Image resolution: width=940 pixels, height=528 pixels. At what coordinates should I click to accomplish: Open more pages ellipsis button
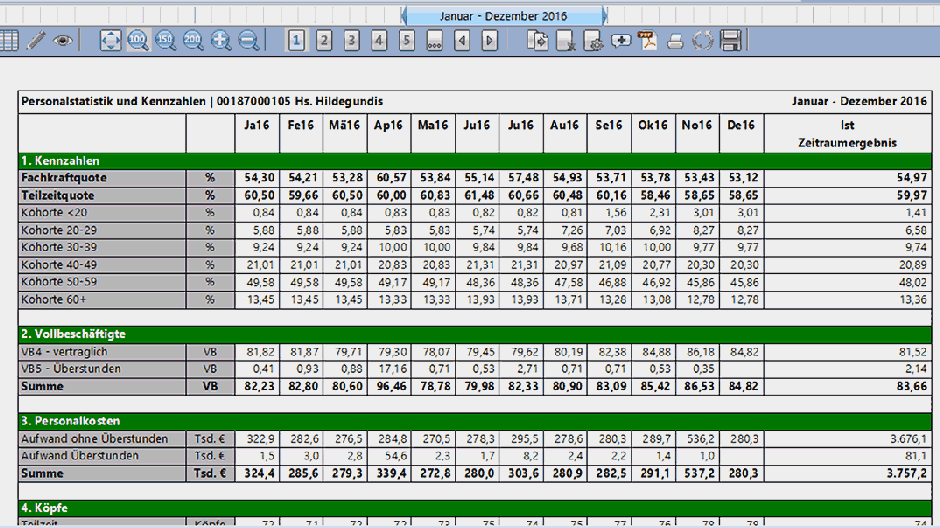click(434, 41)
